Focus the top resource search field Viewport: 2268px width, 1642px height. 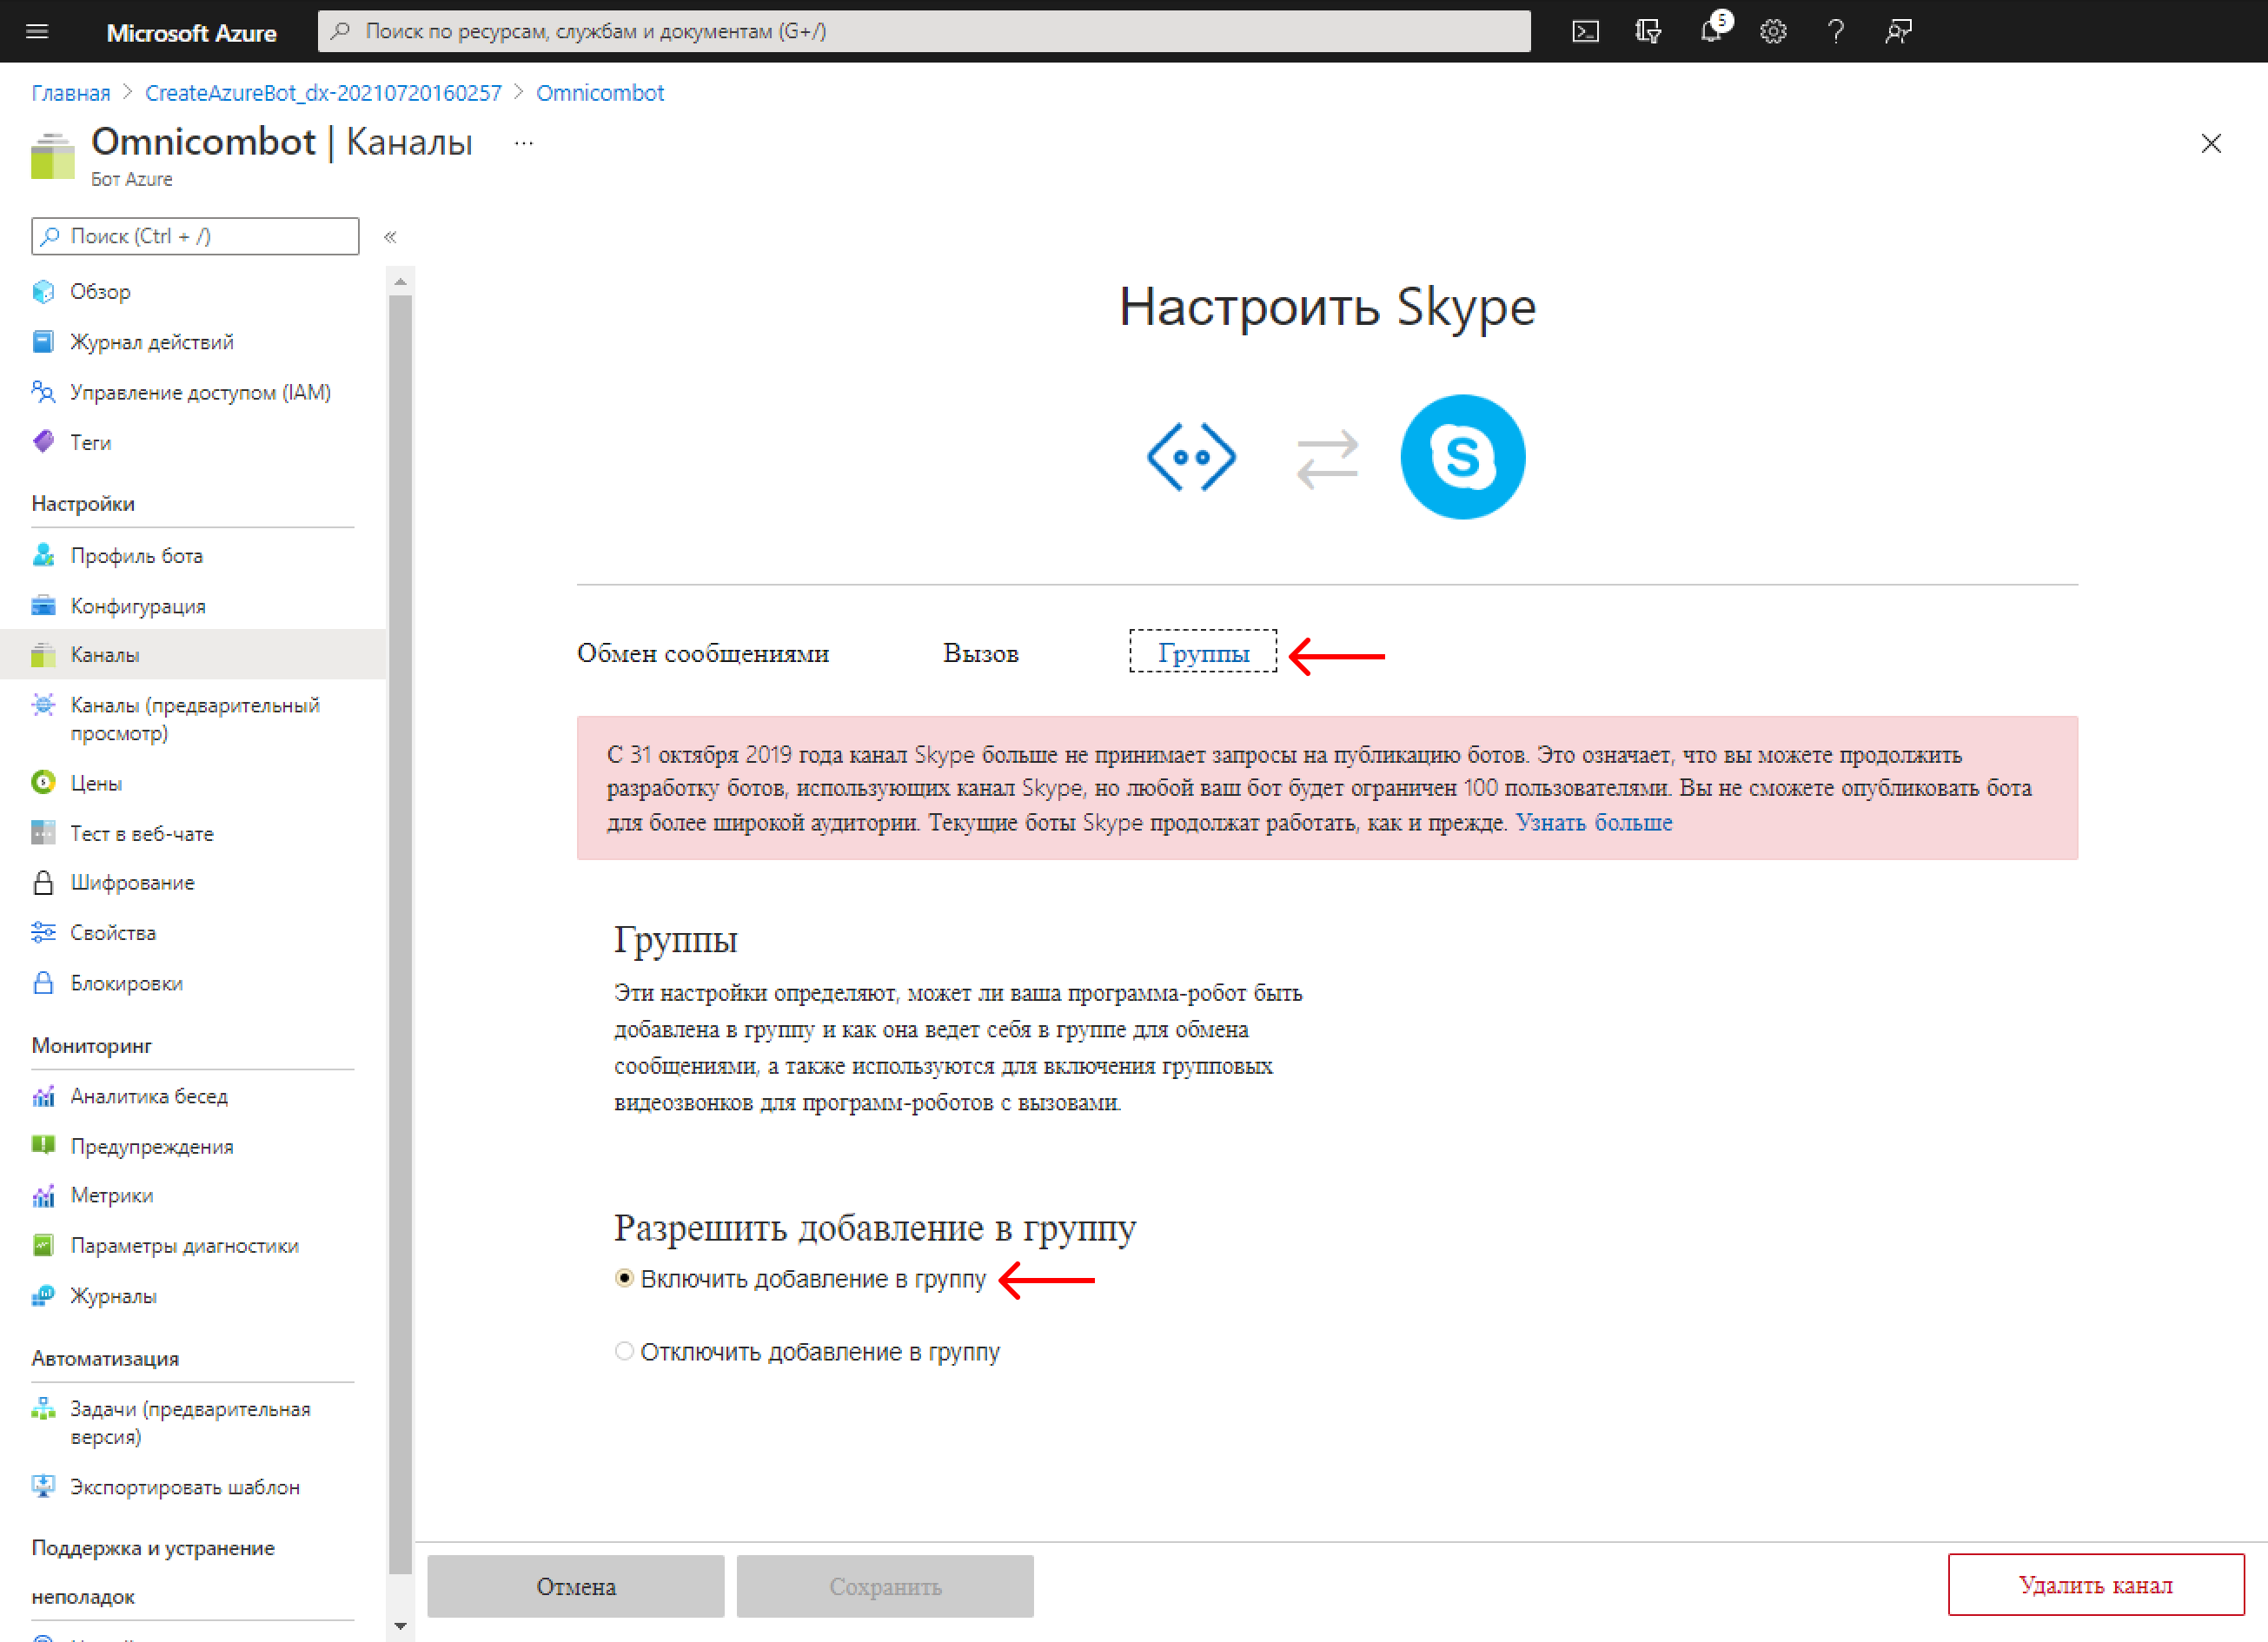pyautogui.click(x=924, y=31)
